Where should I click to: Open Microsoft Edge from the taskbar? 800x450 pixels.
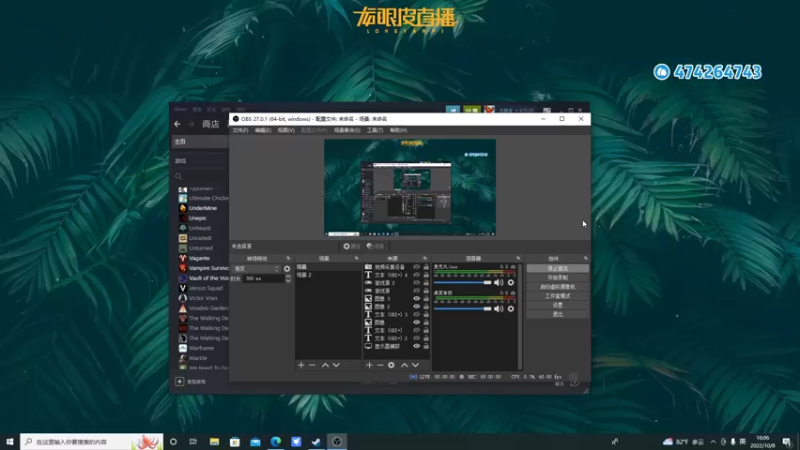pyautogui.click(x=276, y=442)
